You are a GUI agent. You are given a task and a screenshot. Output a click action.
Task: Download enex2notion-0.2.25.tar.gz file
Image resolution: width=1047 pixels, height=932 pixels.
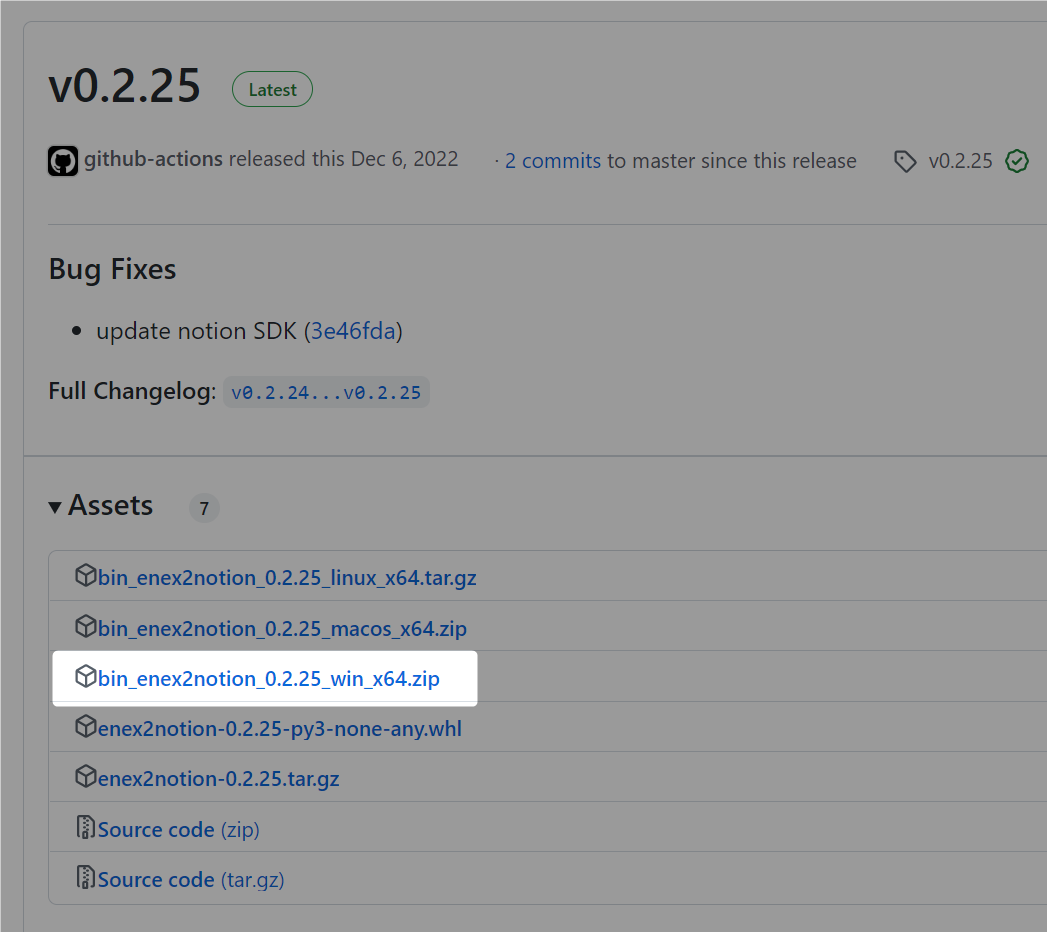point(218,778)
